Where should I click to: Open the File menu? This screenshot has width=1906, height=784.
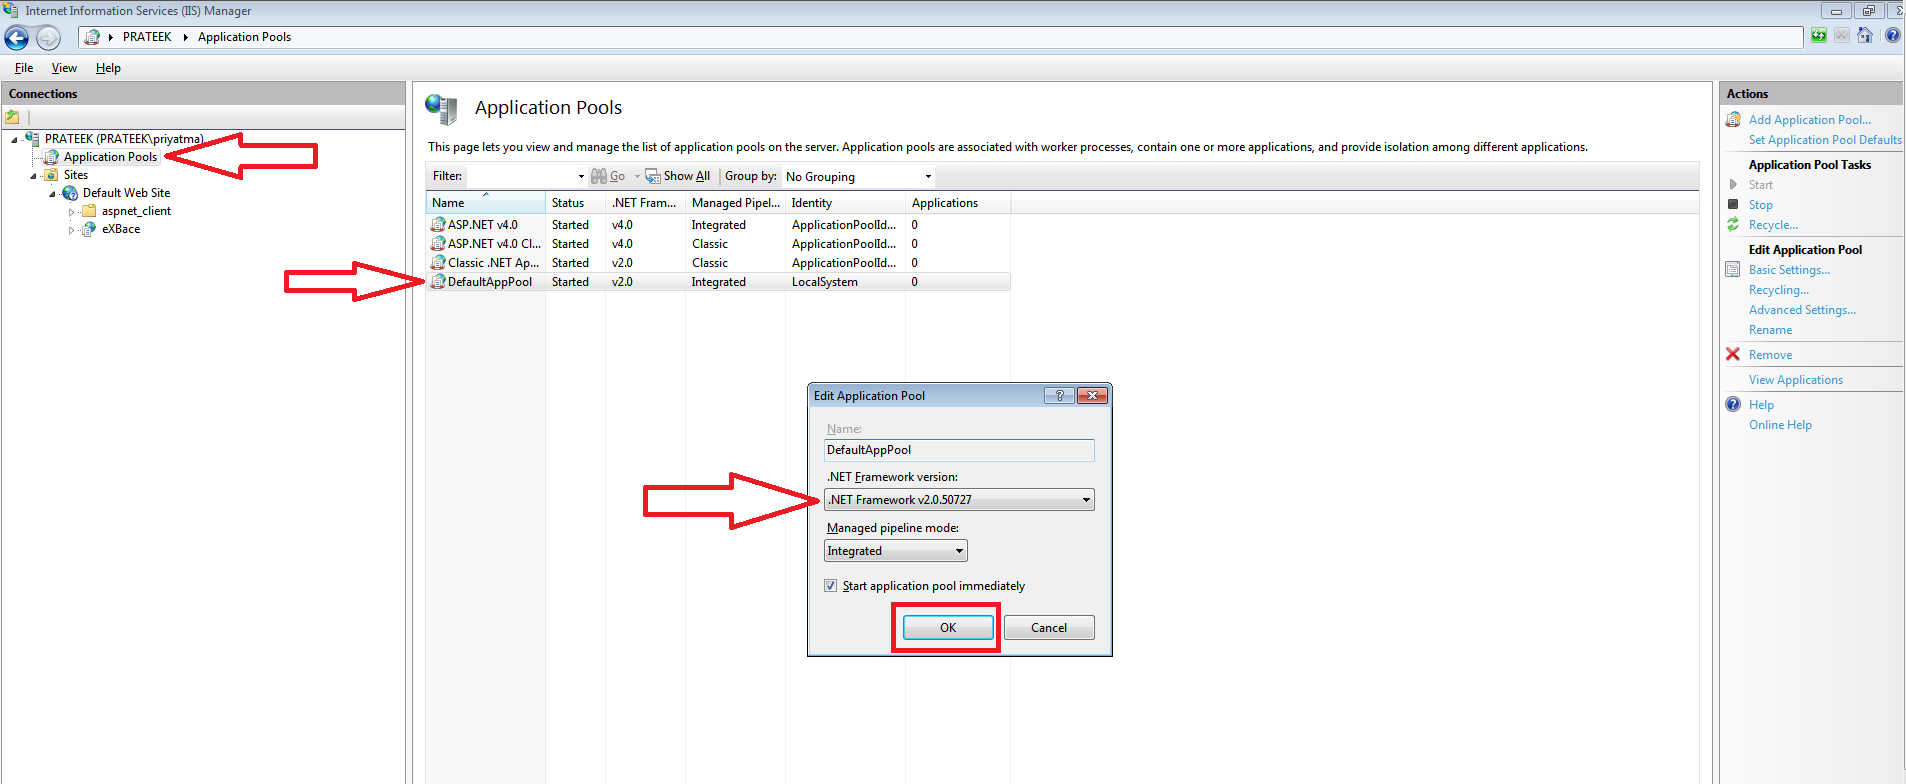click(24, 68)
